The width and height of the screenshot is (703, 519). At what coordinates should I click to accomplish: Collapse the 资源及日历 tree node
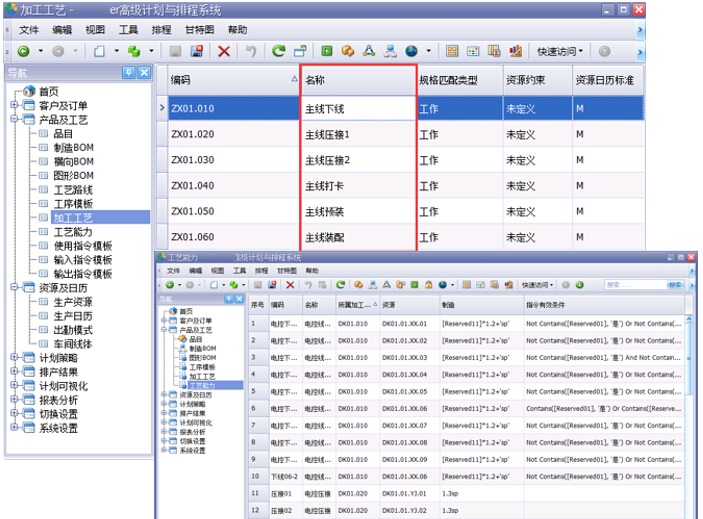pos(14,287)
